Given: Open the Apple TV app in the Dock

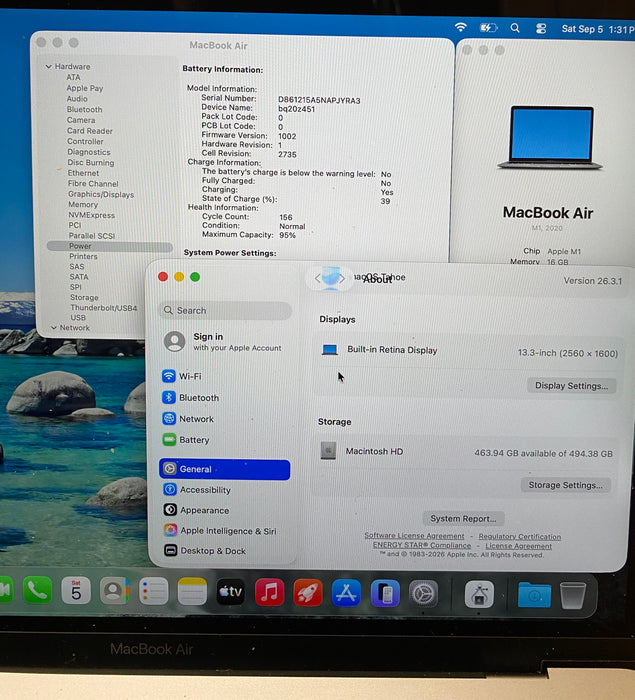Looking at the screenshot, I should (230, 592).
